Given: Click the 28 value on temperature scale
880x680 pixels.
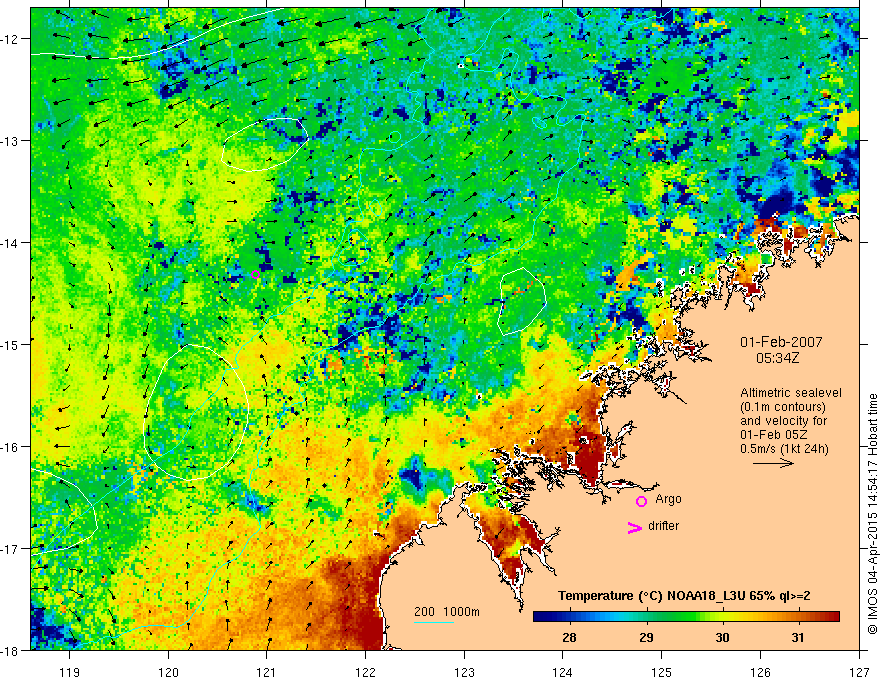Looking at the screenshot, I should (x=569, y=637).
